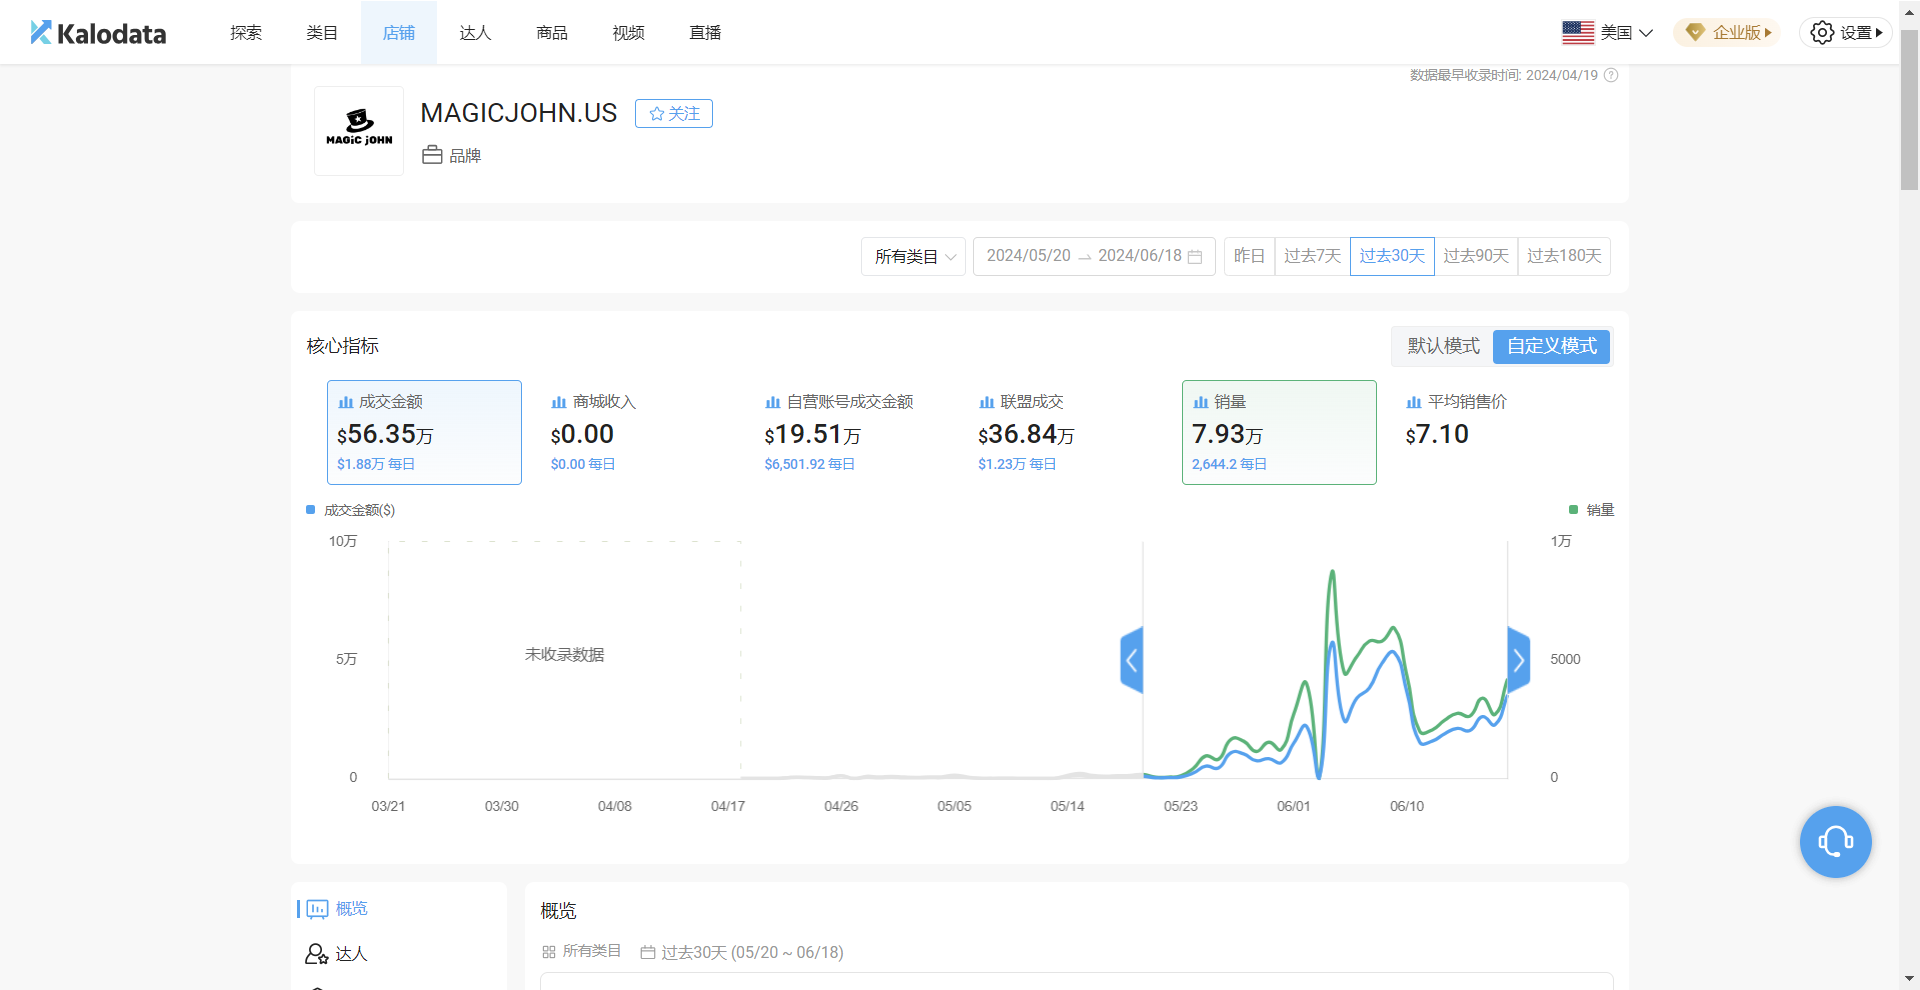The height and width of the screenshot is (990, 1920).
Task: Click the 关注 follow button
Action: tap(674, 114)
